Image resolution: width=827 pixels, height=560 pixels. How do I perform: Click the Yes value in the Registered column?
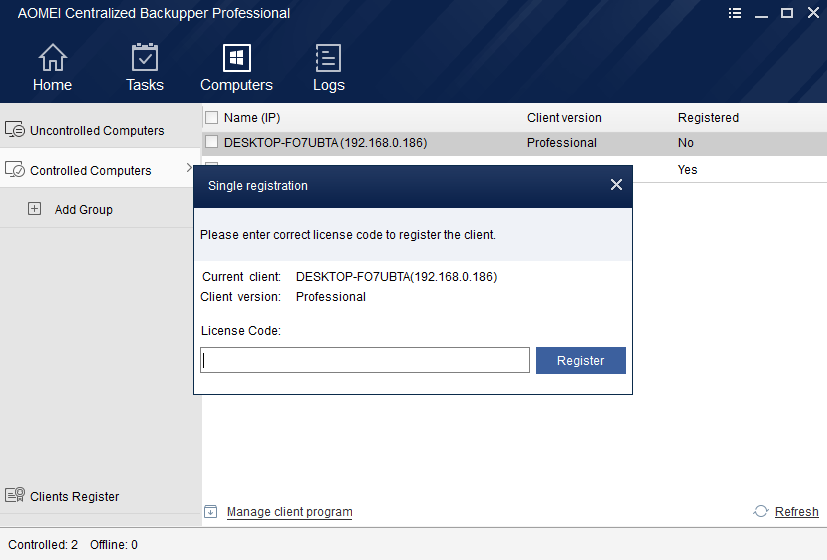pos(687,170)
